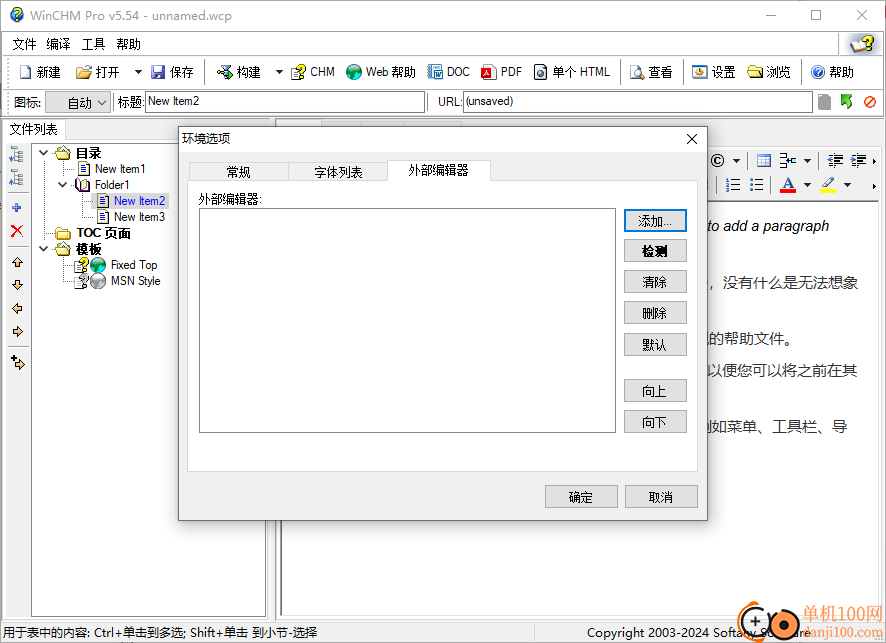Open the 编译 menu
The image size is (886, 643).
pos(58,44)
